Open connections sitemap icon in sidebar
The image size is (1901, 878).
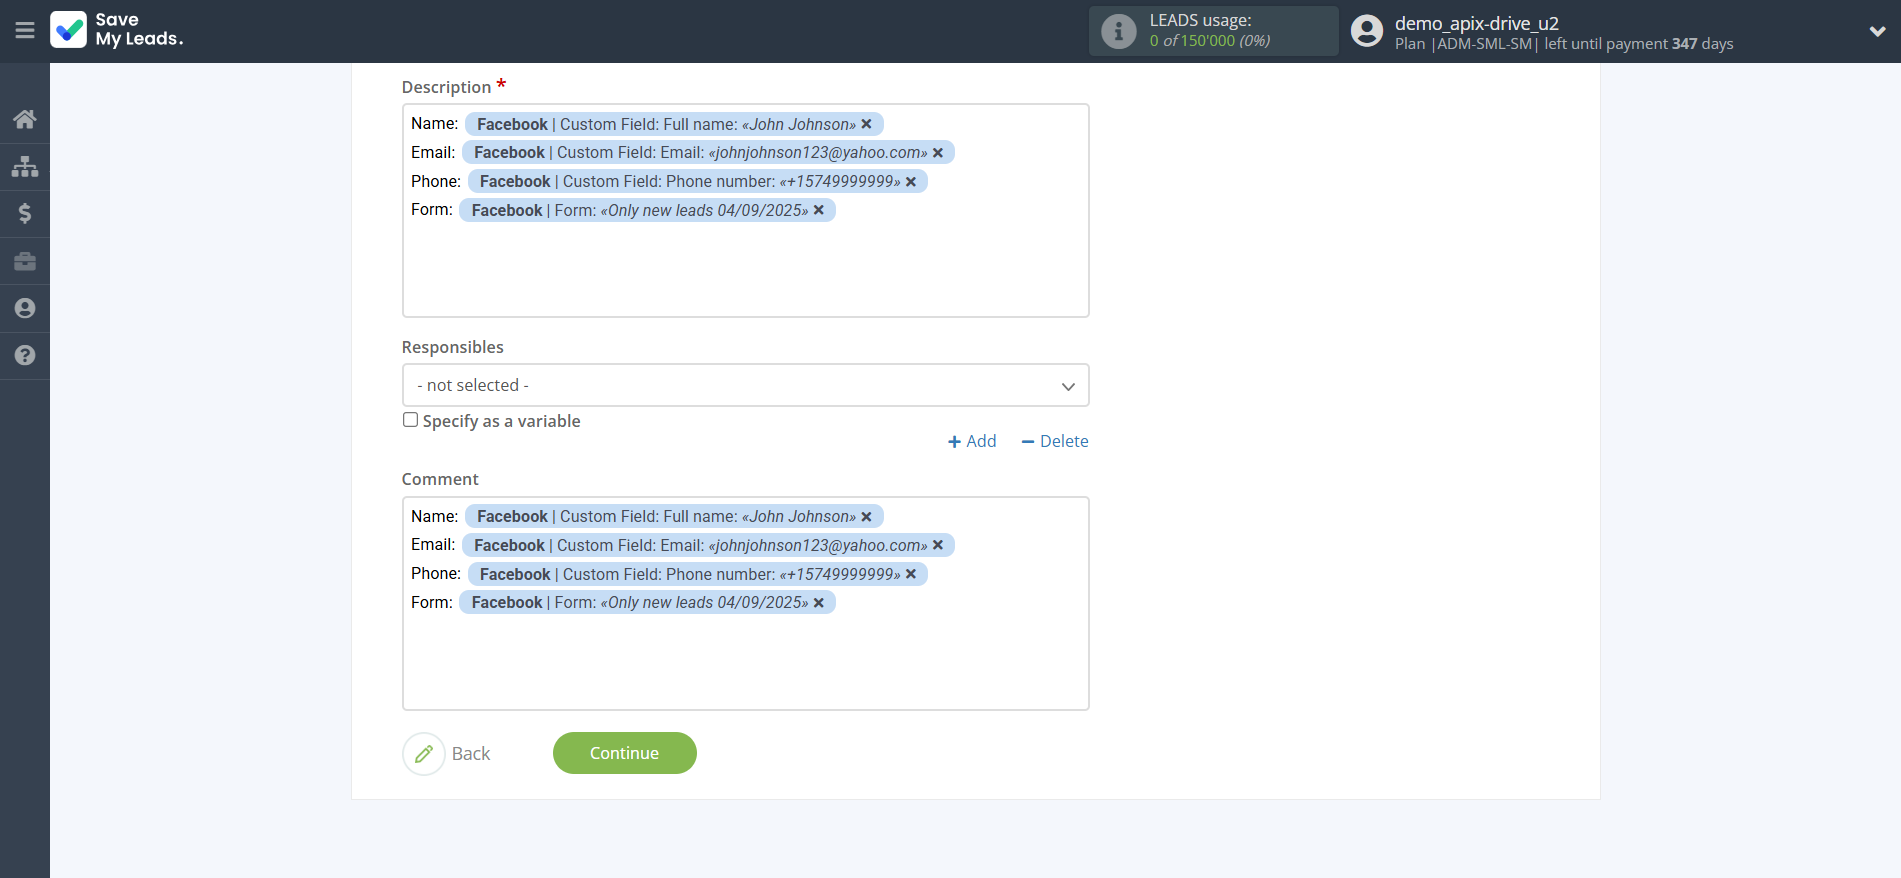pyautogui.click(x=25, y=166)
